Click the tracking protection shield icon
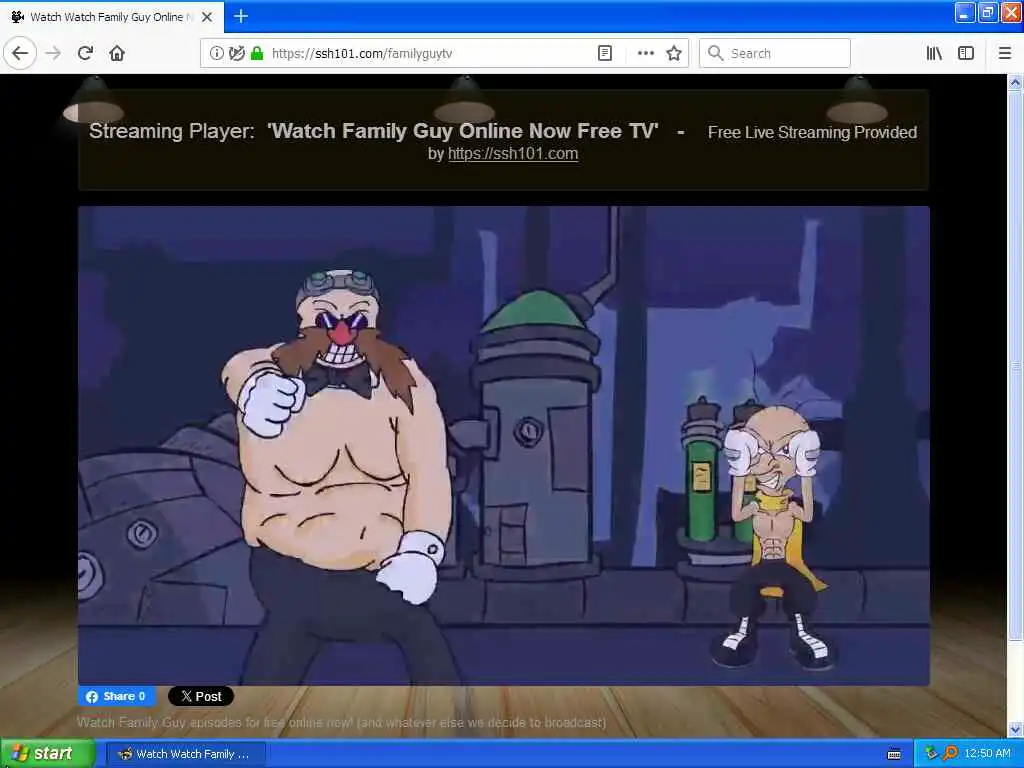The height and width of the screenshot is (768, 1024). (x=236, y=54)
